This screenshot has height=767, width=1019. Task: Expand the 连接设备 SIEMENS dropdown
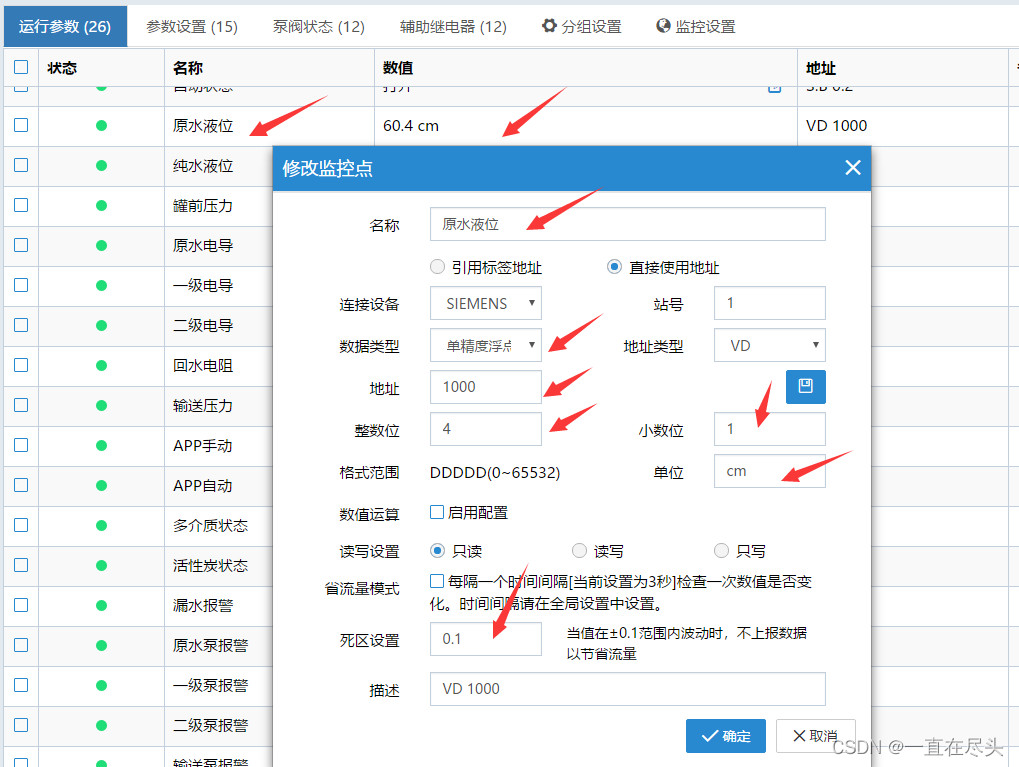pyautogui.click(x=486, y=303)
